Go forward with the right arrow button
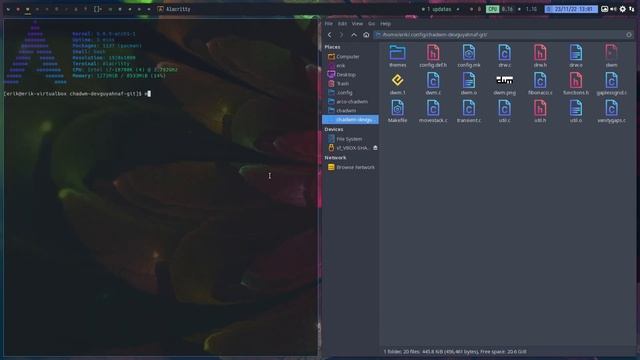This screenshot has height=360, width=640. [341, 35]
